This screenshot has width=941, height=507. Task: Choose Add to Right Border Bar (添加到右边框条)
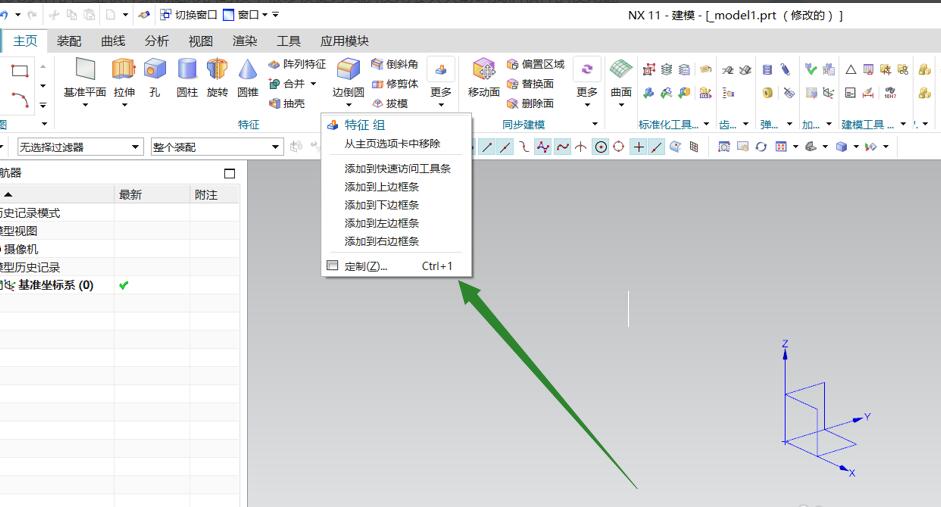point(397,241)
